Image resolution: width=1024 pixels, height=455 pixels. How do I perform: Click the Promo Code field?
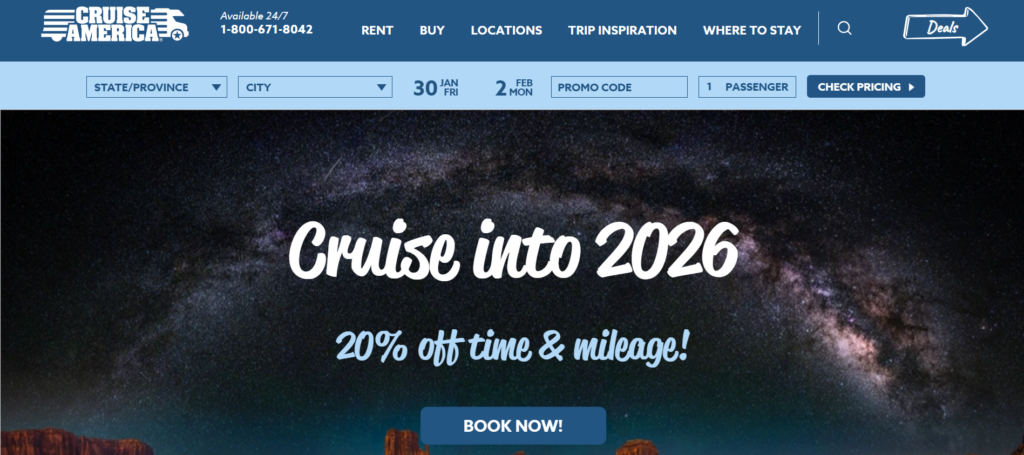(619, 87)
